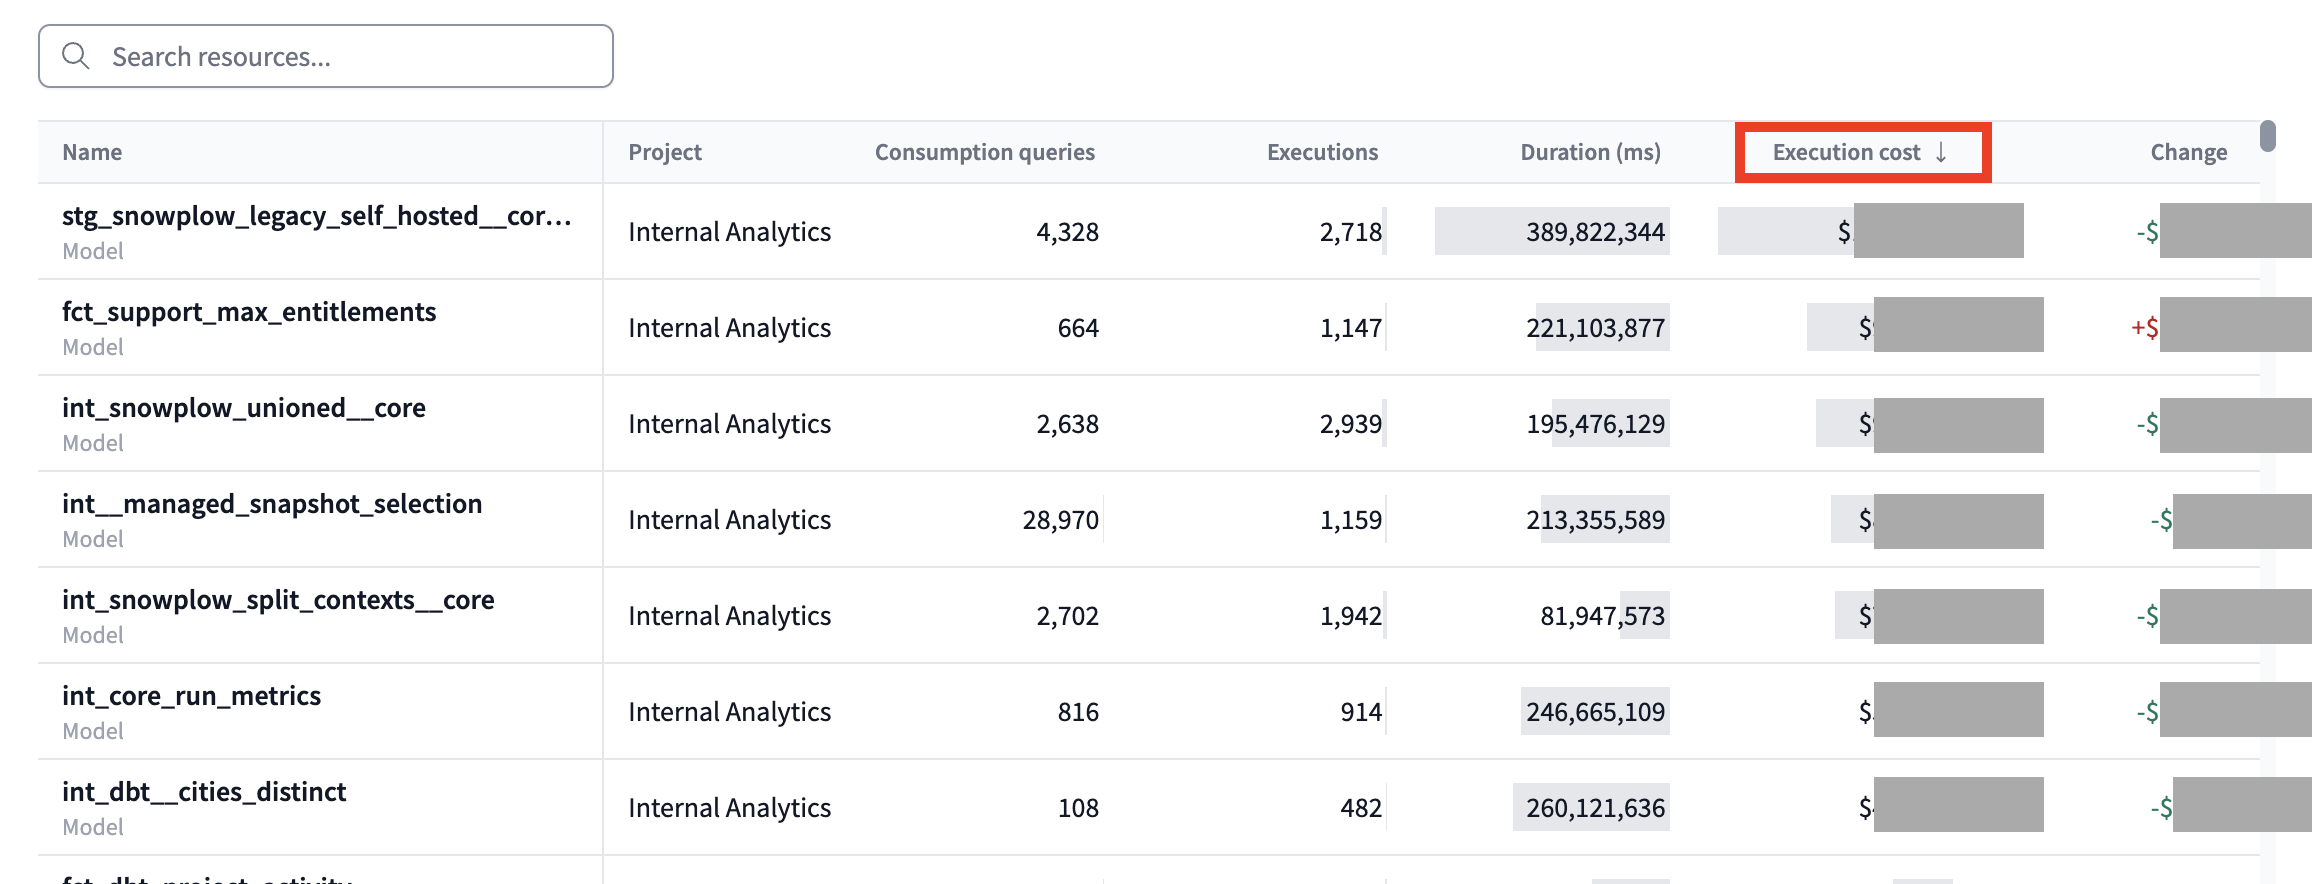The width and height of the screenshot is (2312, 884).
Task: Sort the table by the Change column
Action: pyautogui.click(x=2189, y=151)
